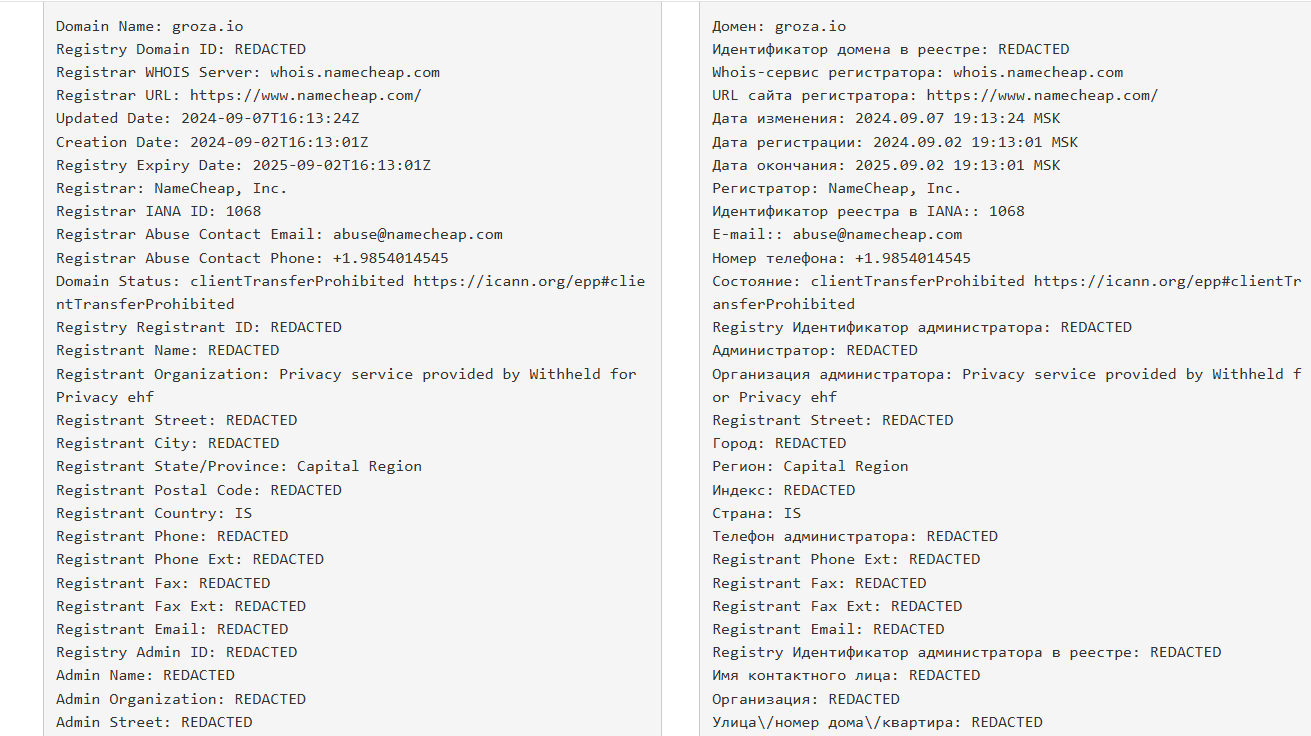
Task: Click the "Регион: Capital Region" line
Action: pos(810,466)
